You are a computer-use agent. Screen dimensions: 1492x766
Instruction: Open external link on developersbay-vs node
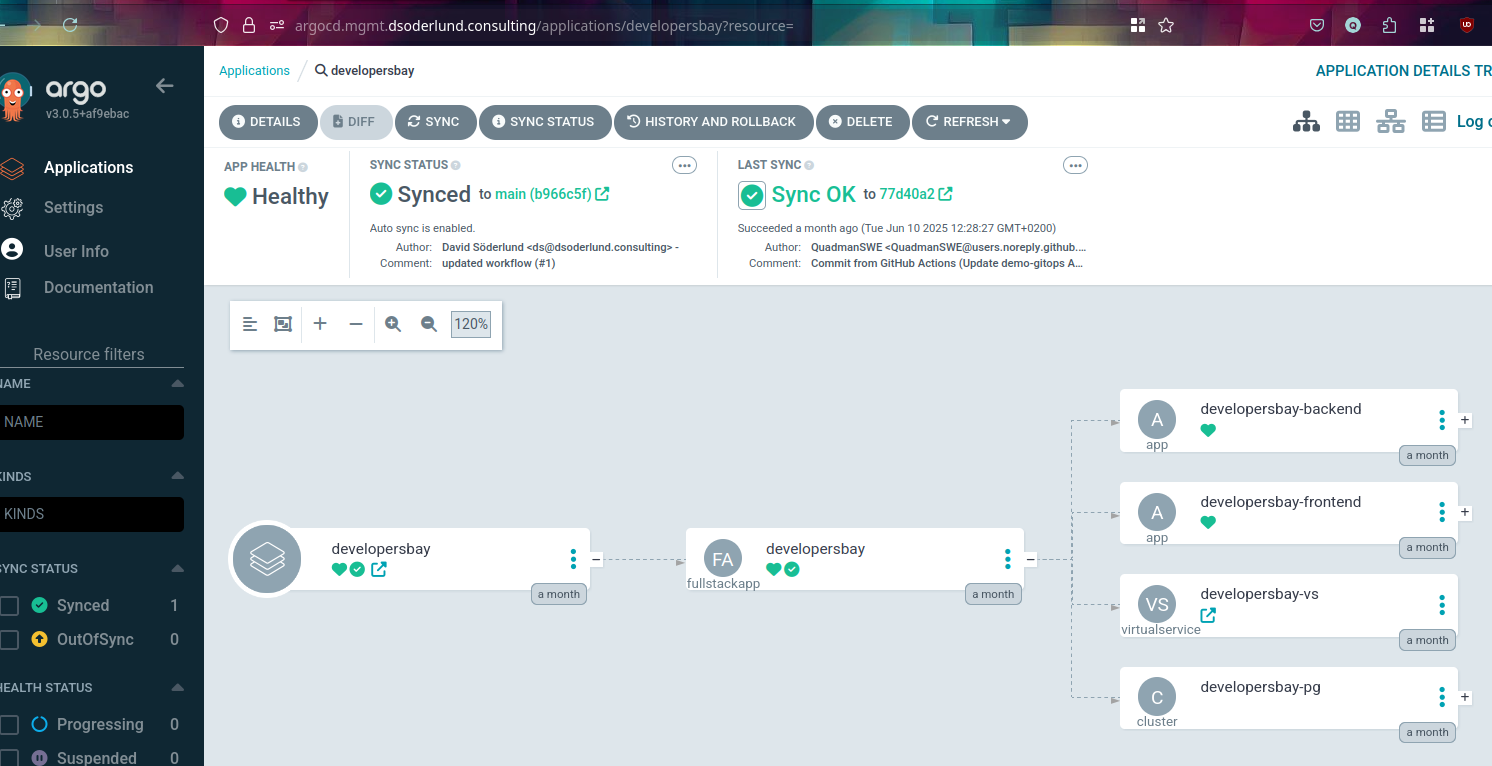[x=1208, y=616]
